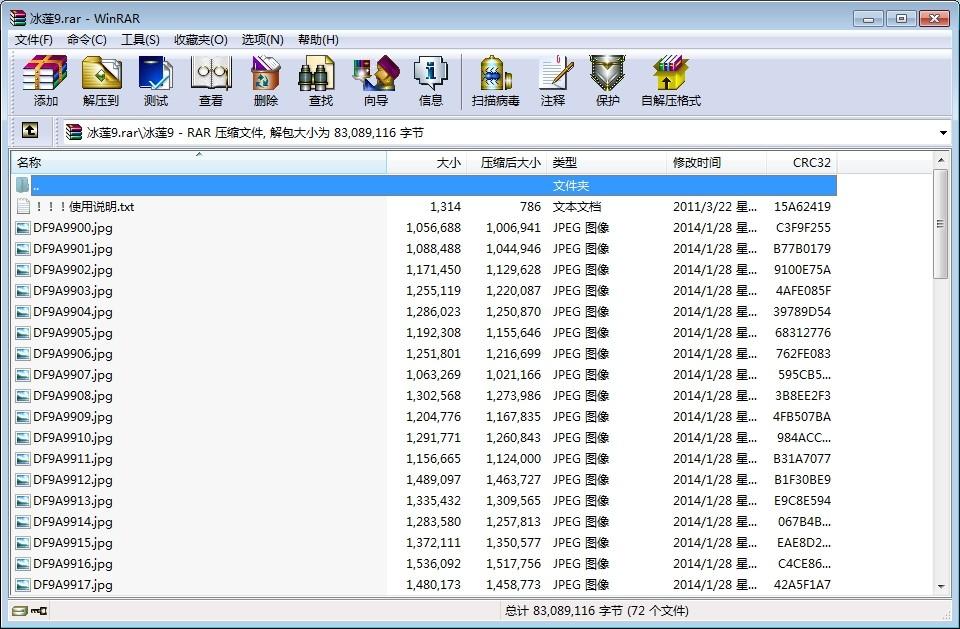Open the 查看 (View) toolbar icon
This screenshot has width=960, height=629.
[x=210, y=80]
